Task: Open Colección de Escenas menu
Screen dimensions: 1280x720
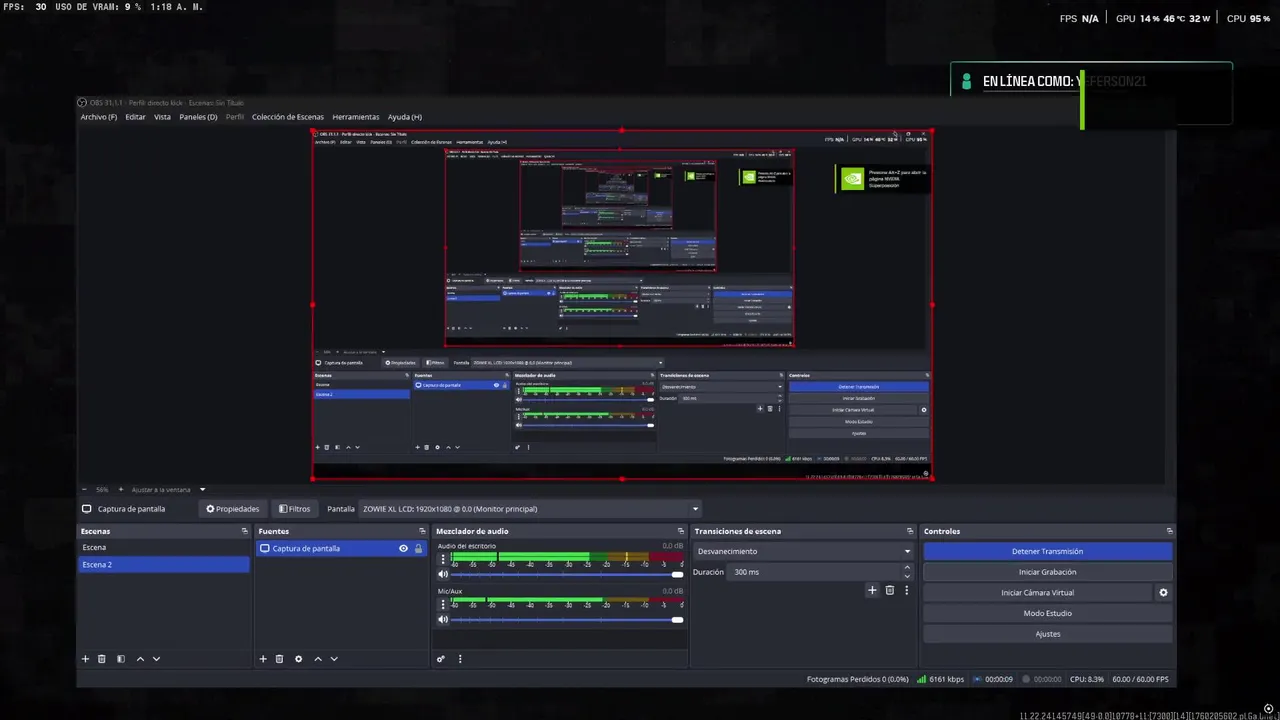Action: pos(288,117)
